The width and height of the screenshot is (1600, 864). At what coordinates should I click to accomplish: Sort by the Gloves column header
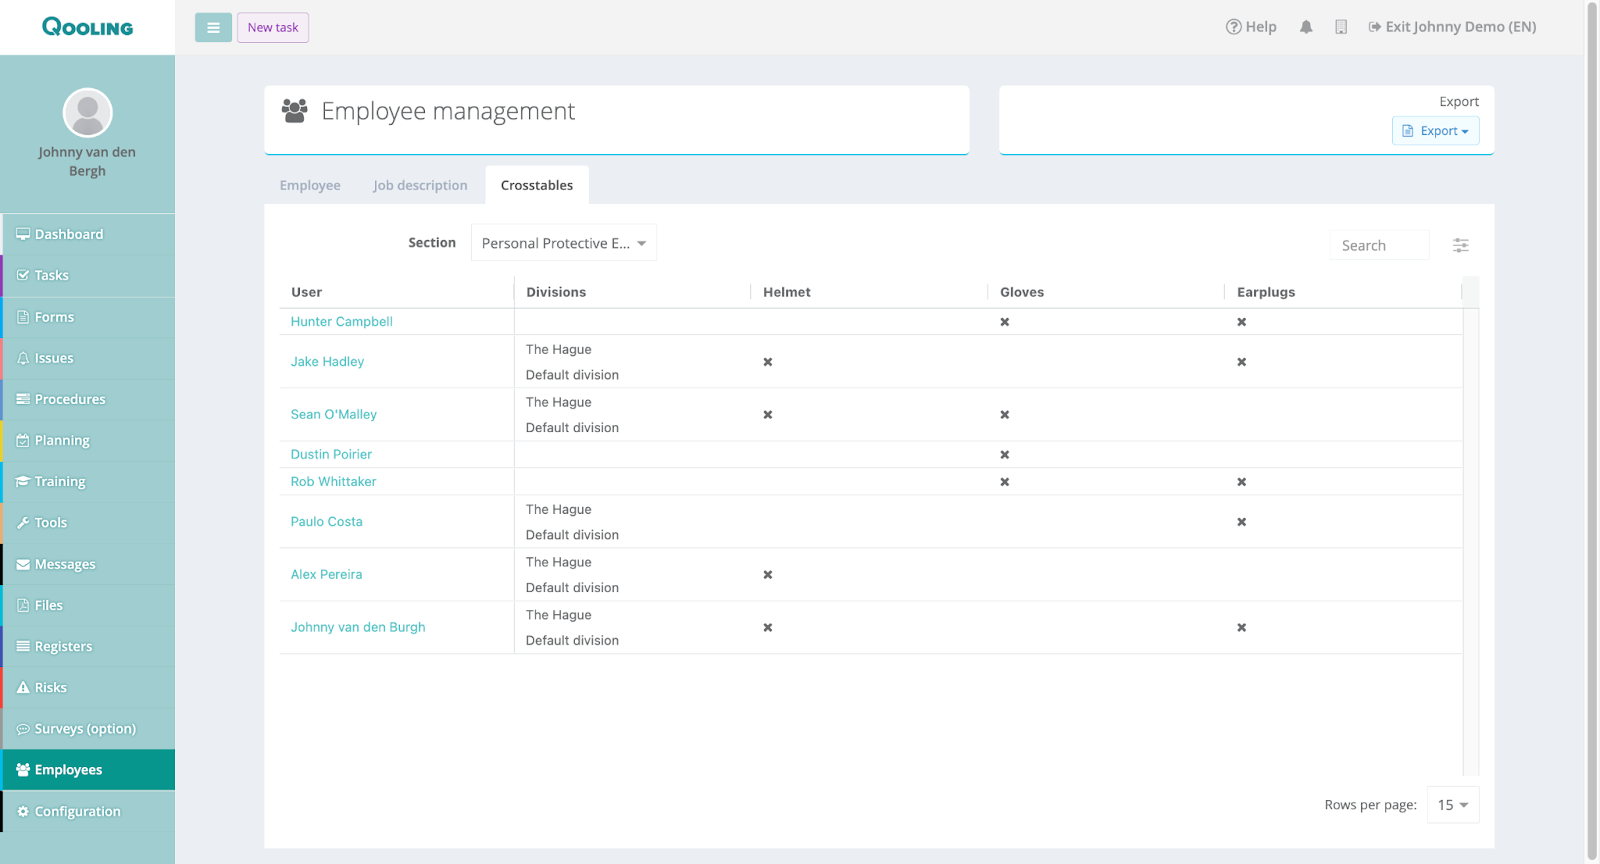point(1022,292)
